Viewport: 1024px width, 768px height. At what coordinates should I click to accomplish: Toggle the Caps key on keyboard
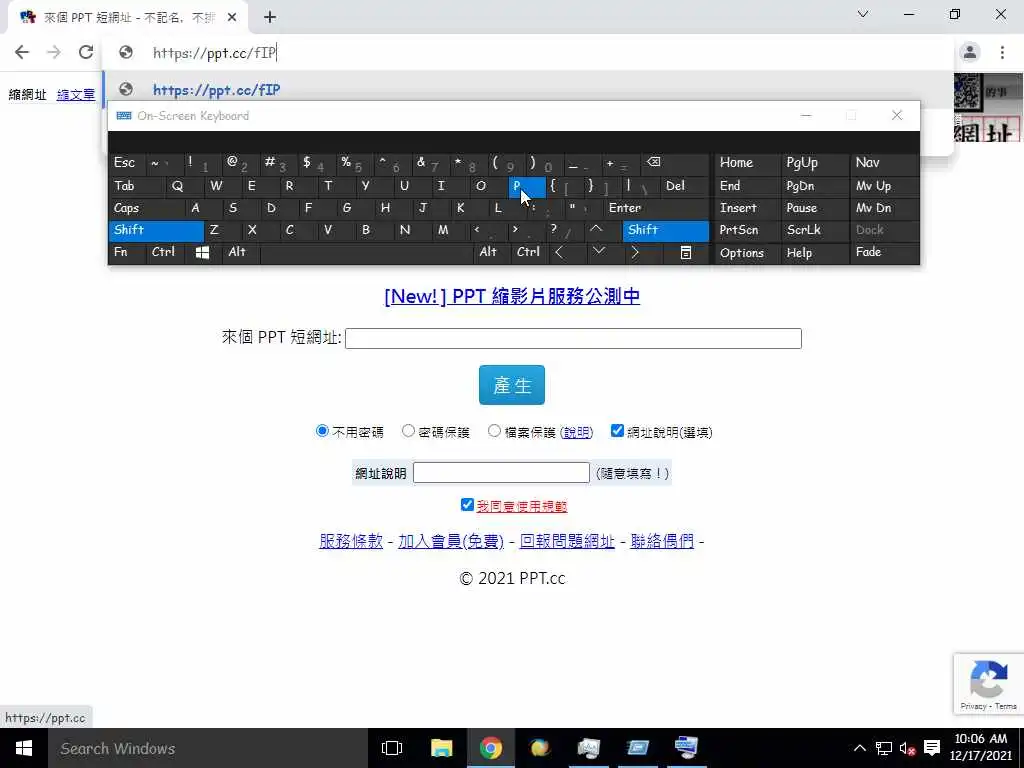click(x=147, y=208)
